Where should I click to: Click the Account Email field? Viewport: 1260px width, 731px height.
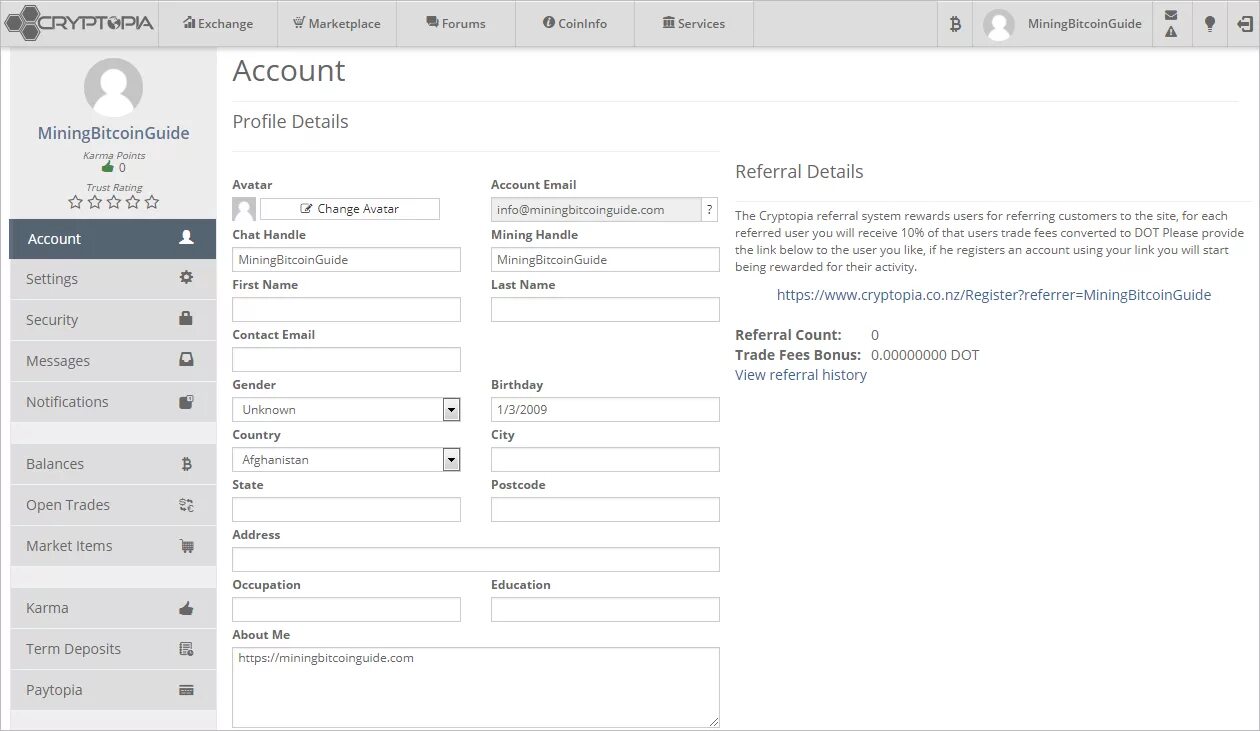pos(596,209)
